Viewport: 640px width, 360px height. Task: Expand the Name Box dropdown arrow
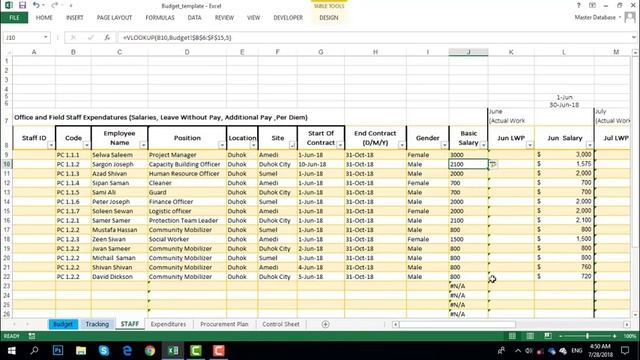[46, 38]
